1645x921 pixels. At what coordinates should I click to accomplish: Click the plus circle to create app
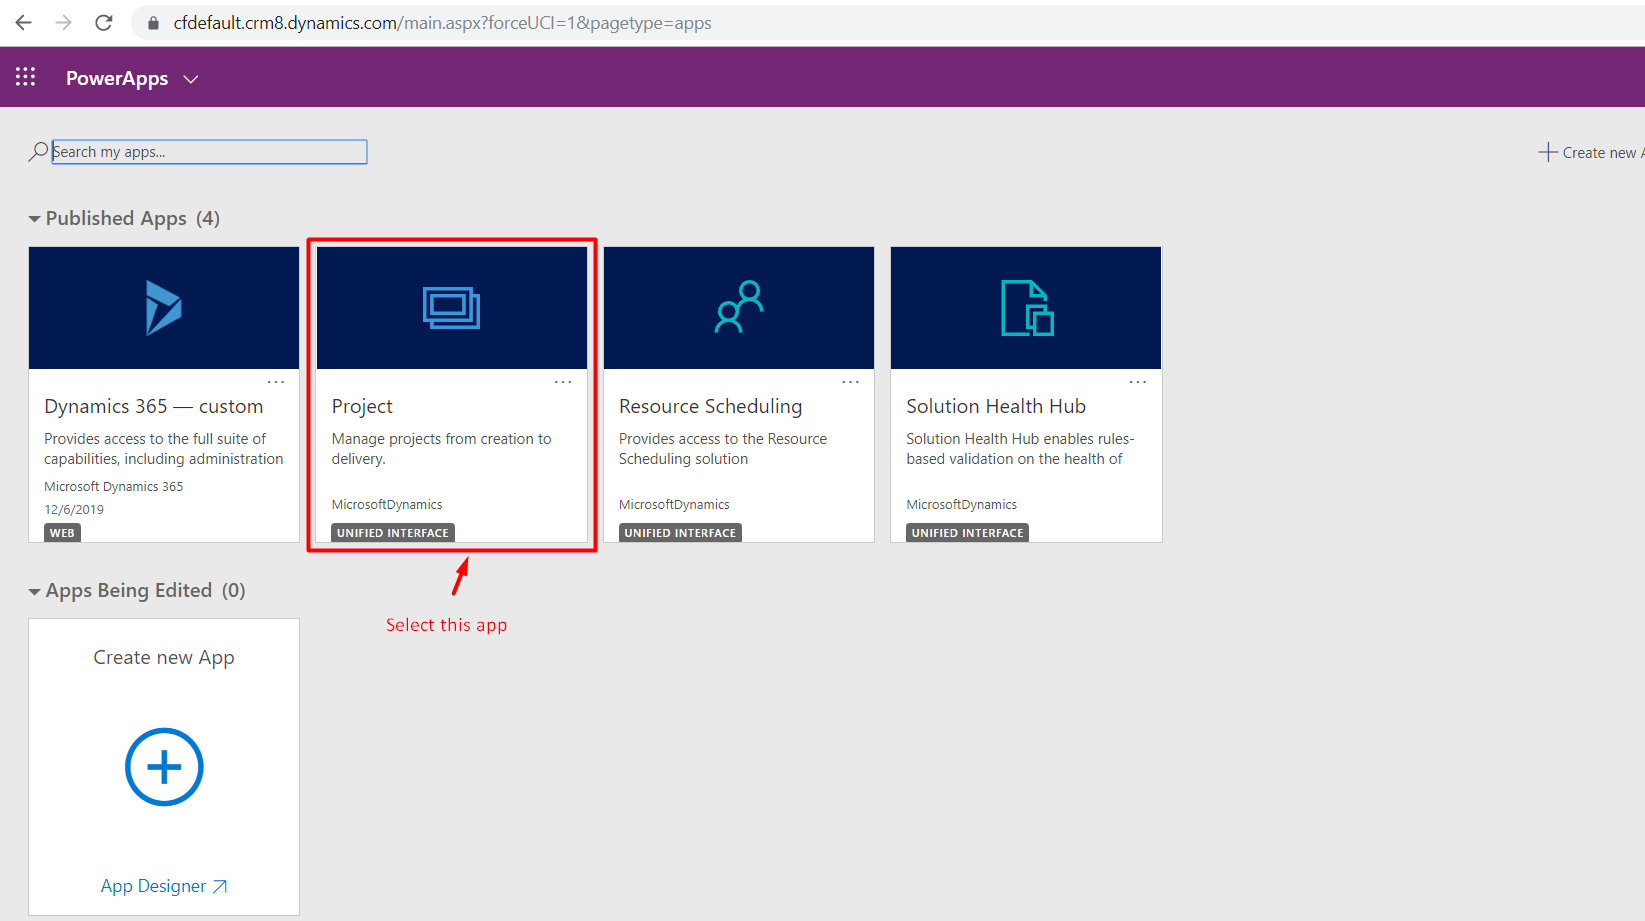[164, 767]
